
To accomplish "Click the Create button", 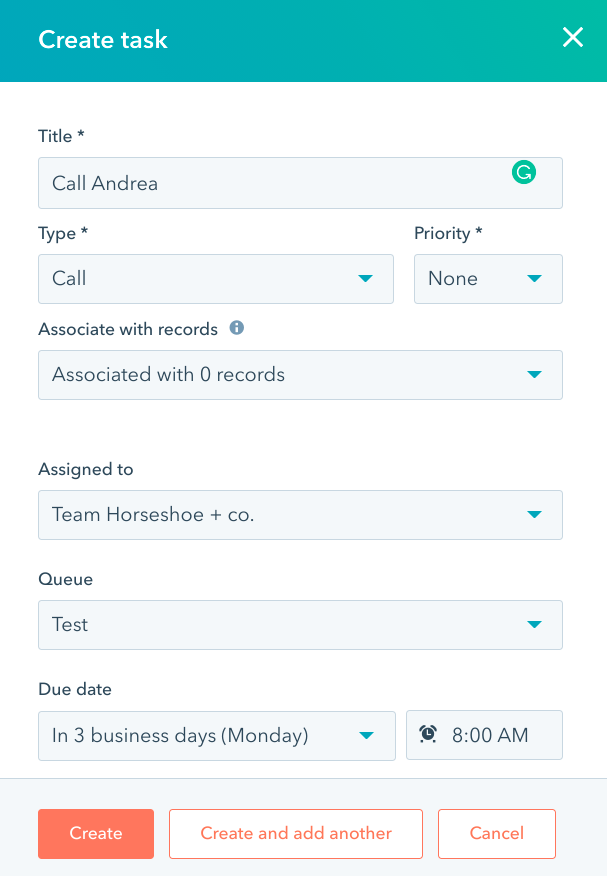I will point(95,833).
